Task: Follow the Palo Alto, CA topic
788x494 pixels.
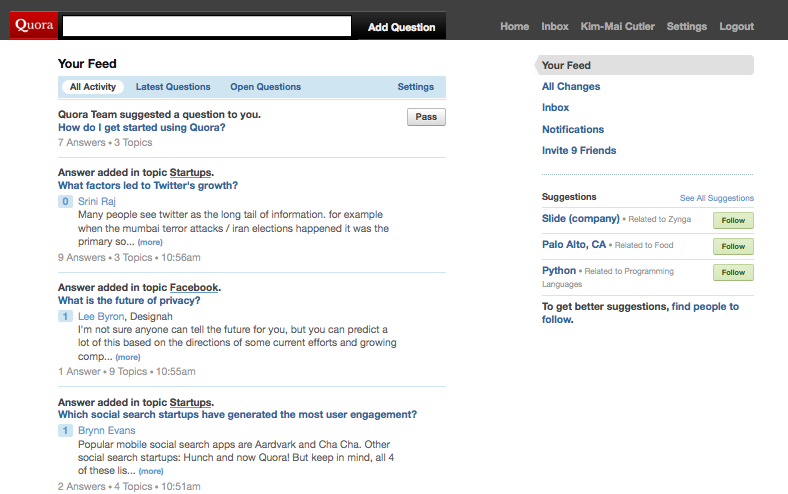Action: pyautogui.click(x=733, y=246)
